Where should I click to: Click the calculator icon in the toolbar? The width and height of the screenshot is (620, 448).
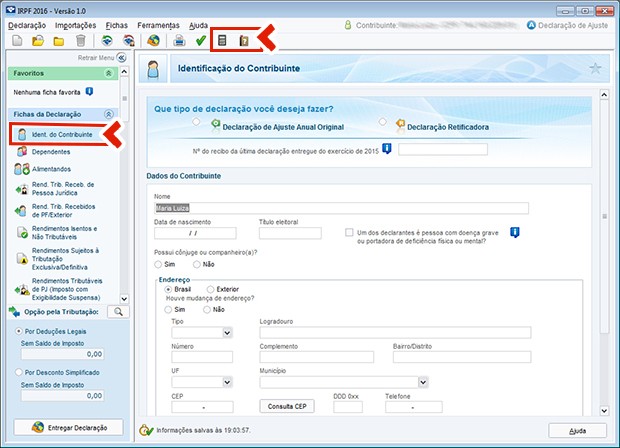tap(223, 41)
